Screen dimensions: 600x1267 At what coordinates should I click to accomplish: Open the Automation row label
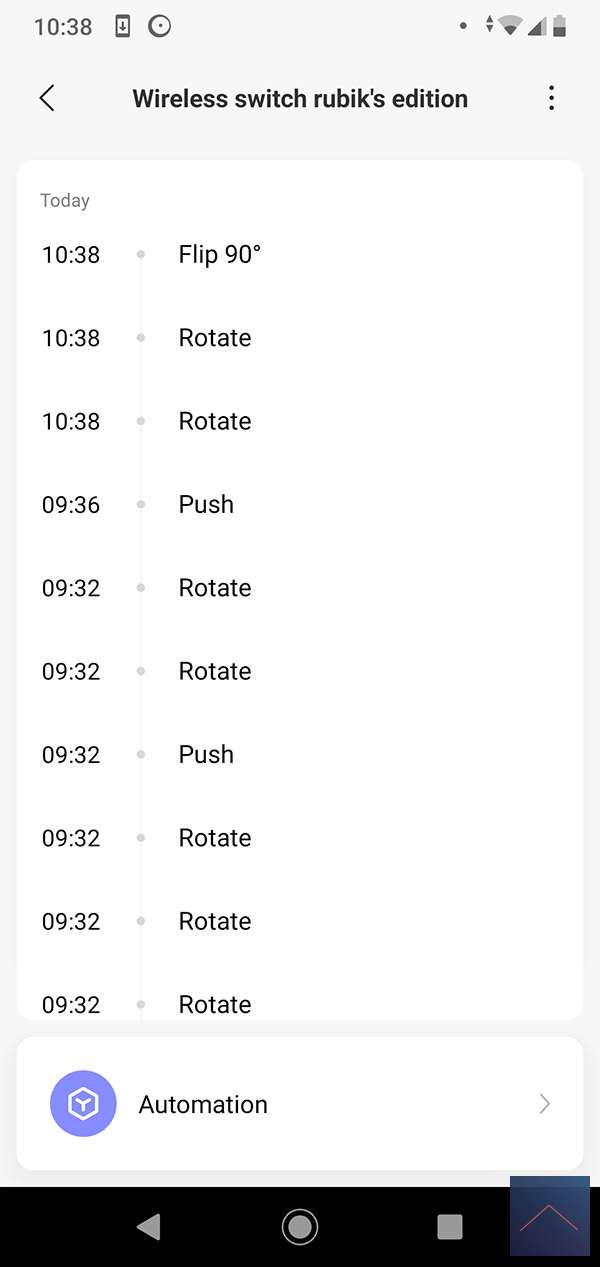(x=203, y=1104)
